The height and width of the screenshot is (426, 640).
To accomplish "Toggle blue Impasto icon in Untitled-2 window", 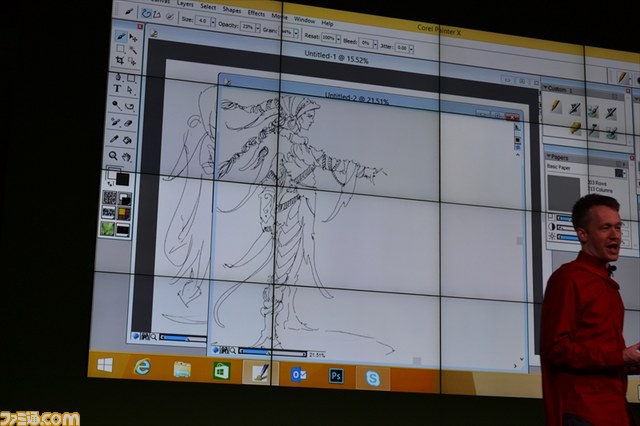I will pyautogui.click(x=518, y=147).
